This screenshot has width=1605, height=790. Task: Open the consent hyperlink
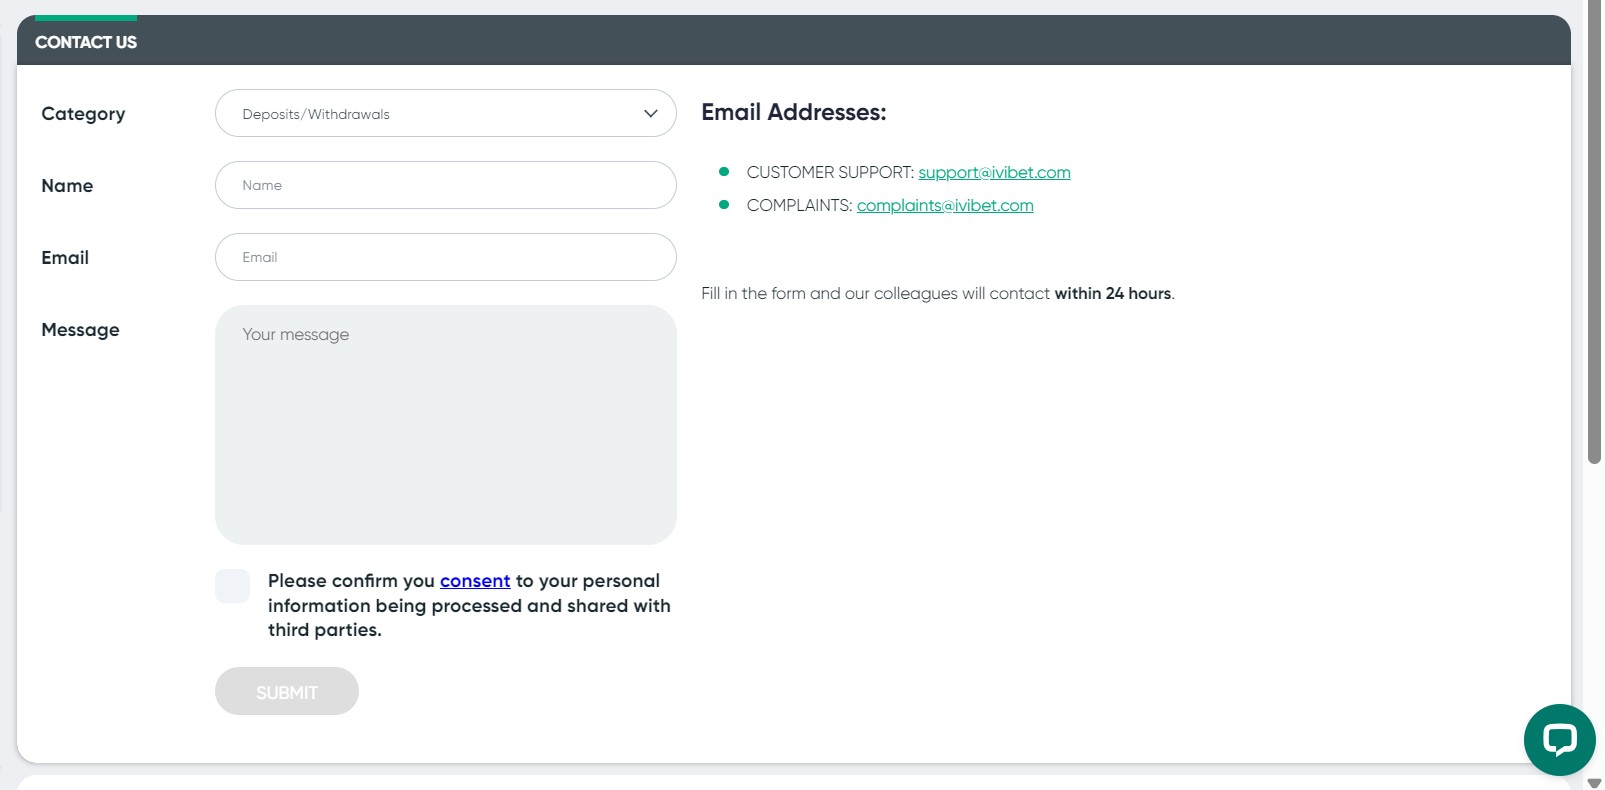click(475, 581)
